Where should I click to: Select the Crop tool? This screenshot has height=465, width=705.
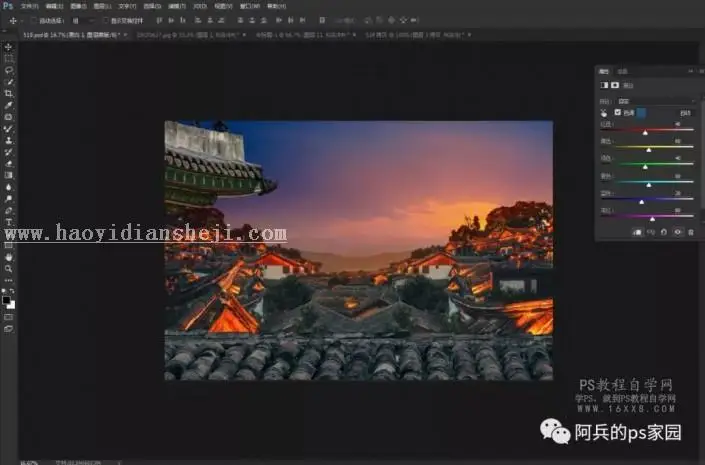pyautogui.click(x=8, y=94)
